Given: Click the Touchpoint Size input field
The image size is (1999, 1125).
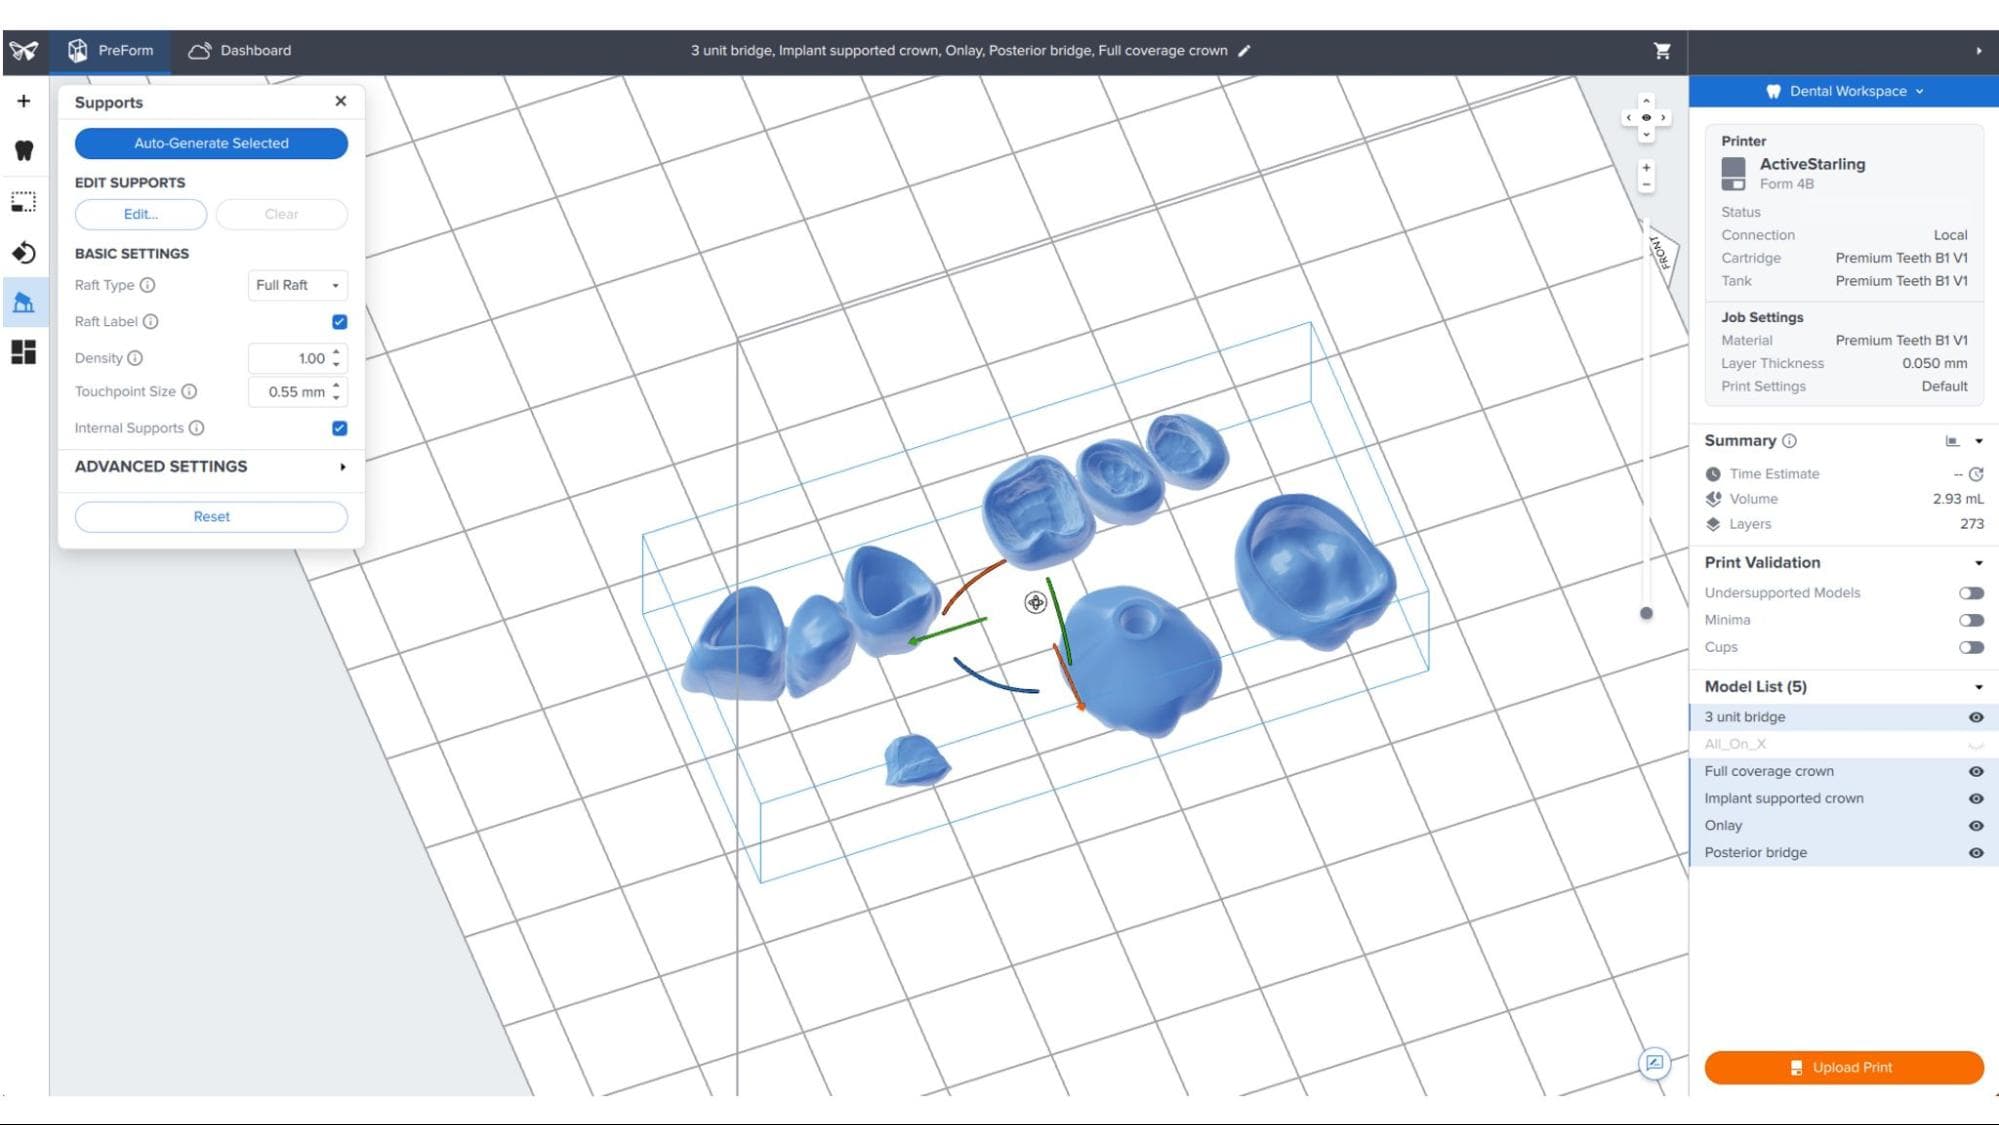Looking at the screenshot, I should pos(289,392).
